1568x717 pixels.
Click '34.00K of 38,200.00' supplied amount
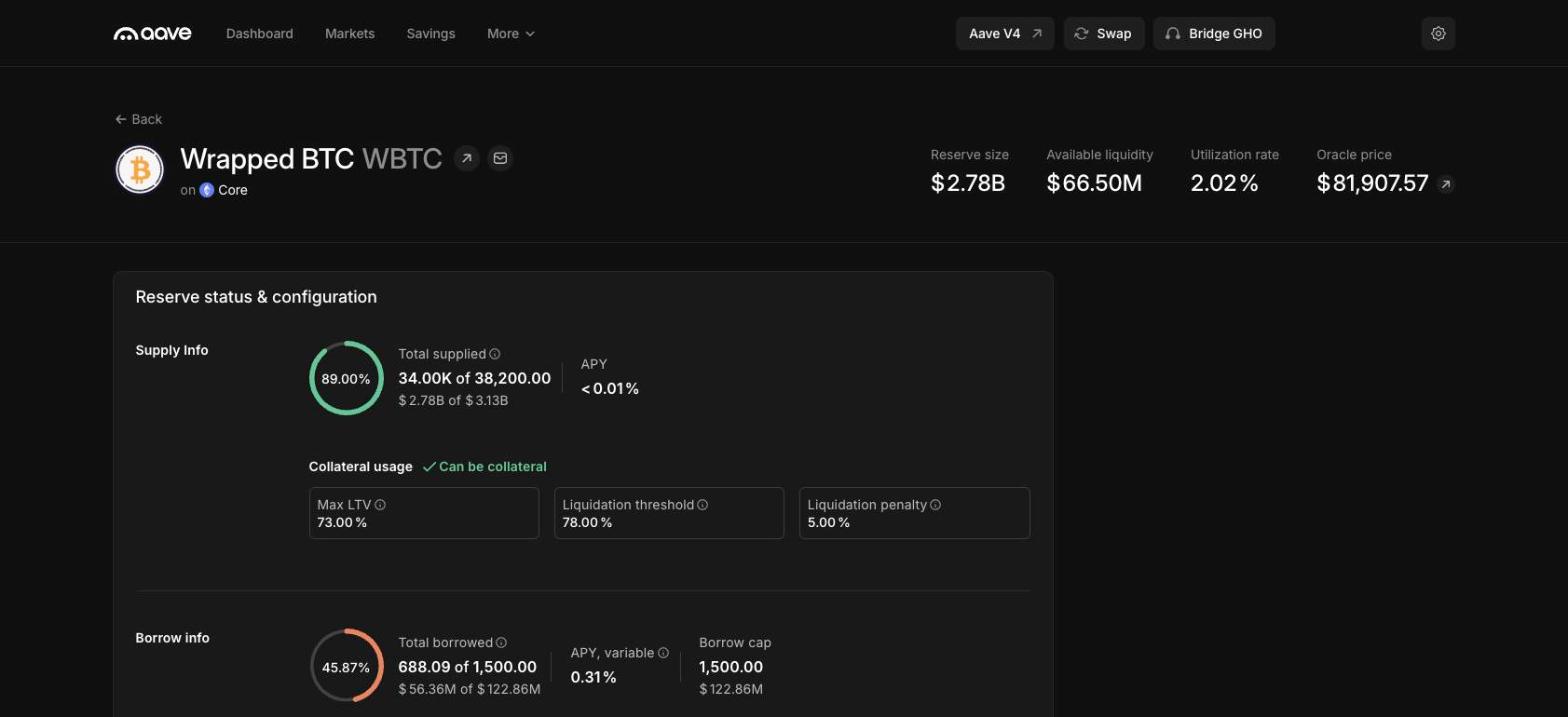tap(474, 378)
